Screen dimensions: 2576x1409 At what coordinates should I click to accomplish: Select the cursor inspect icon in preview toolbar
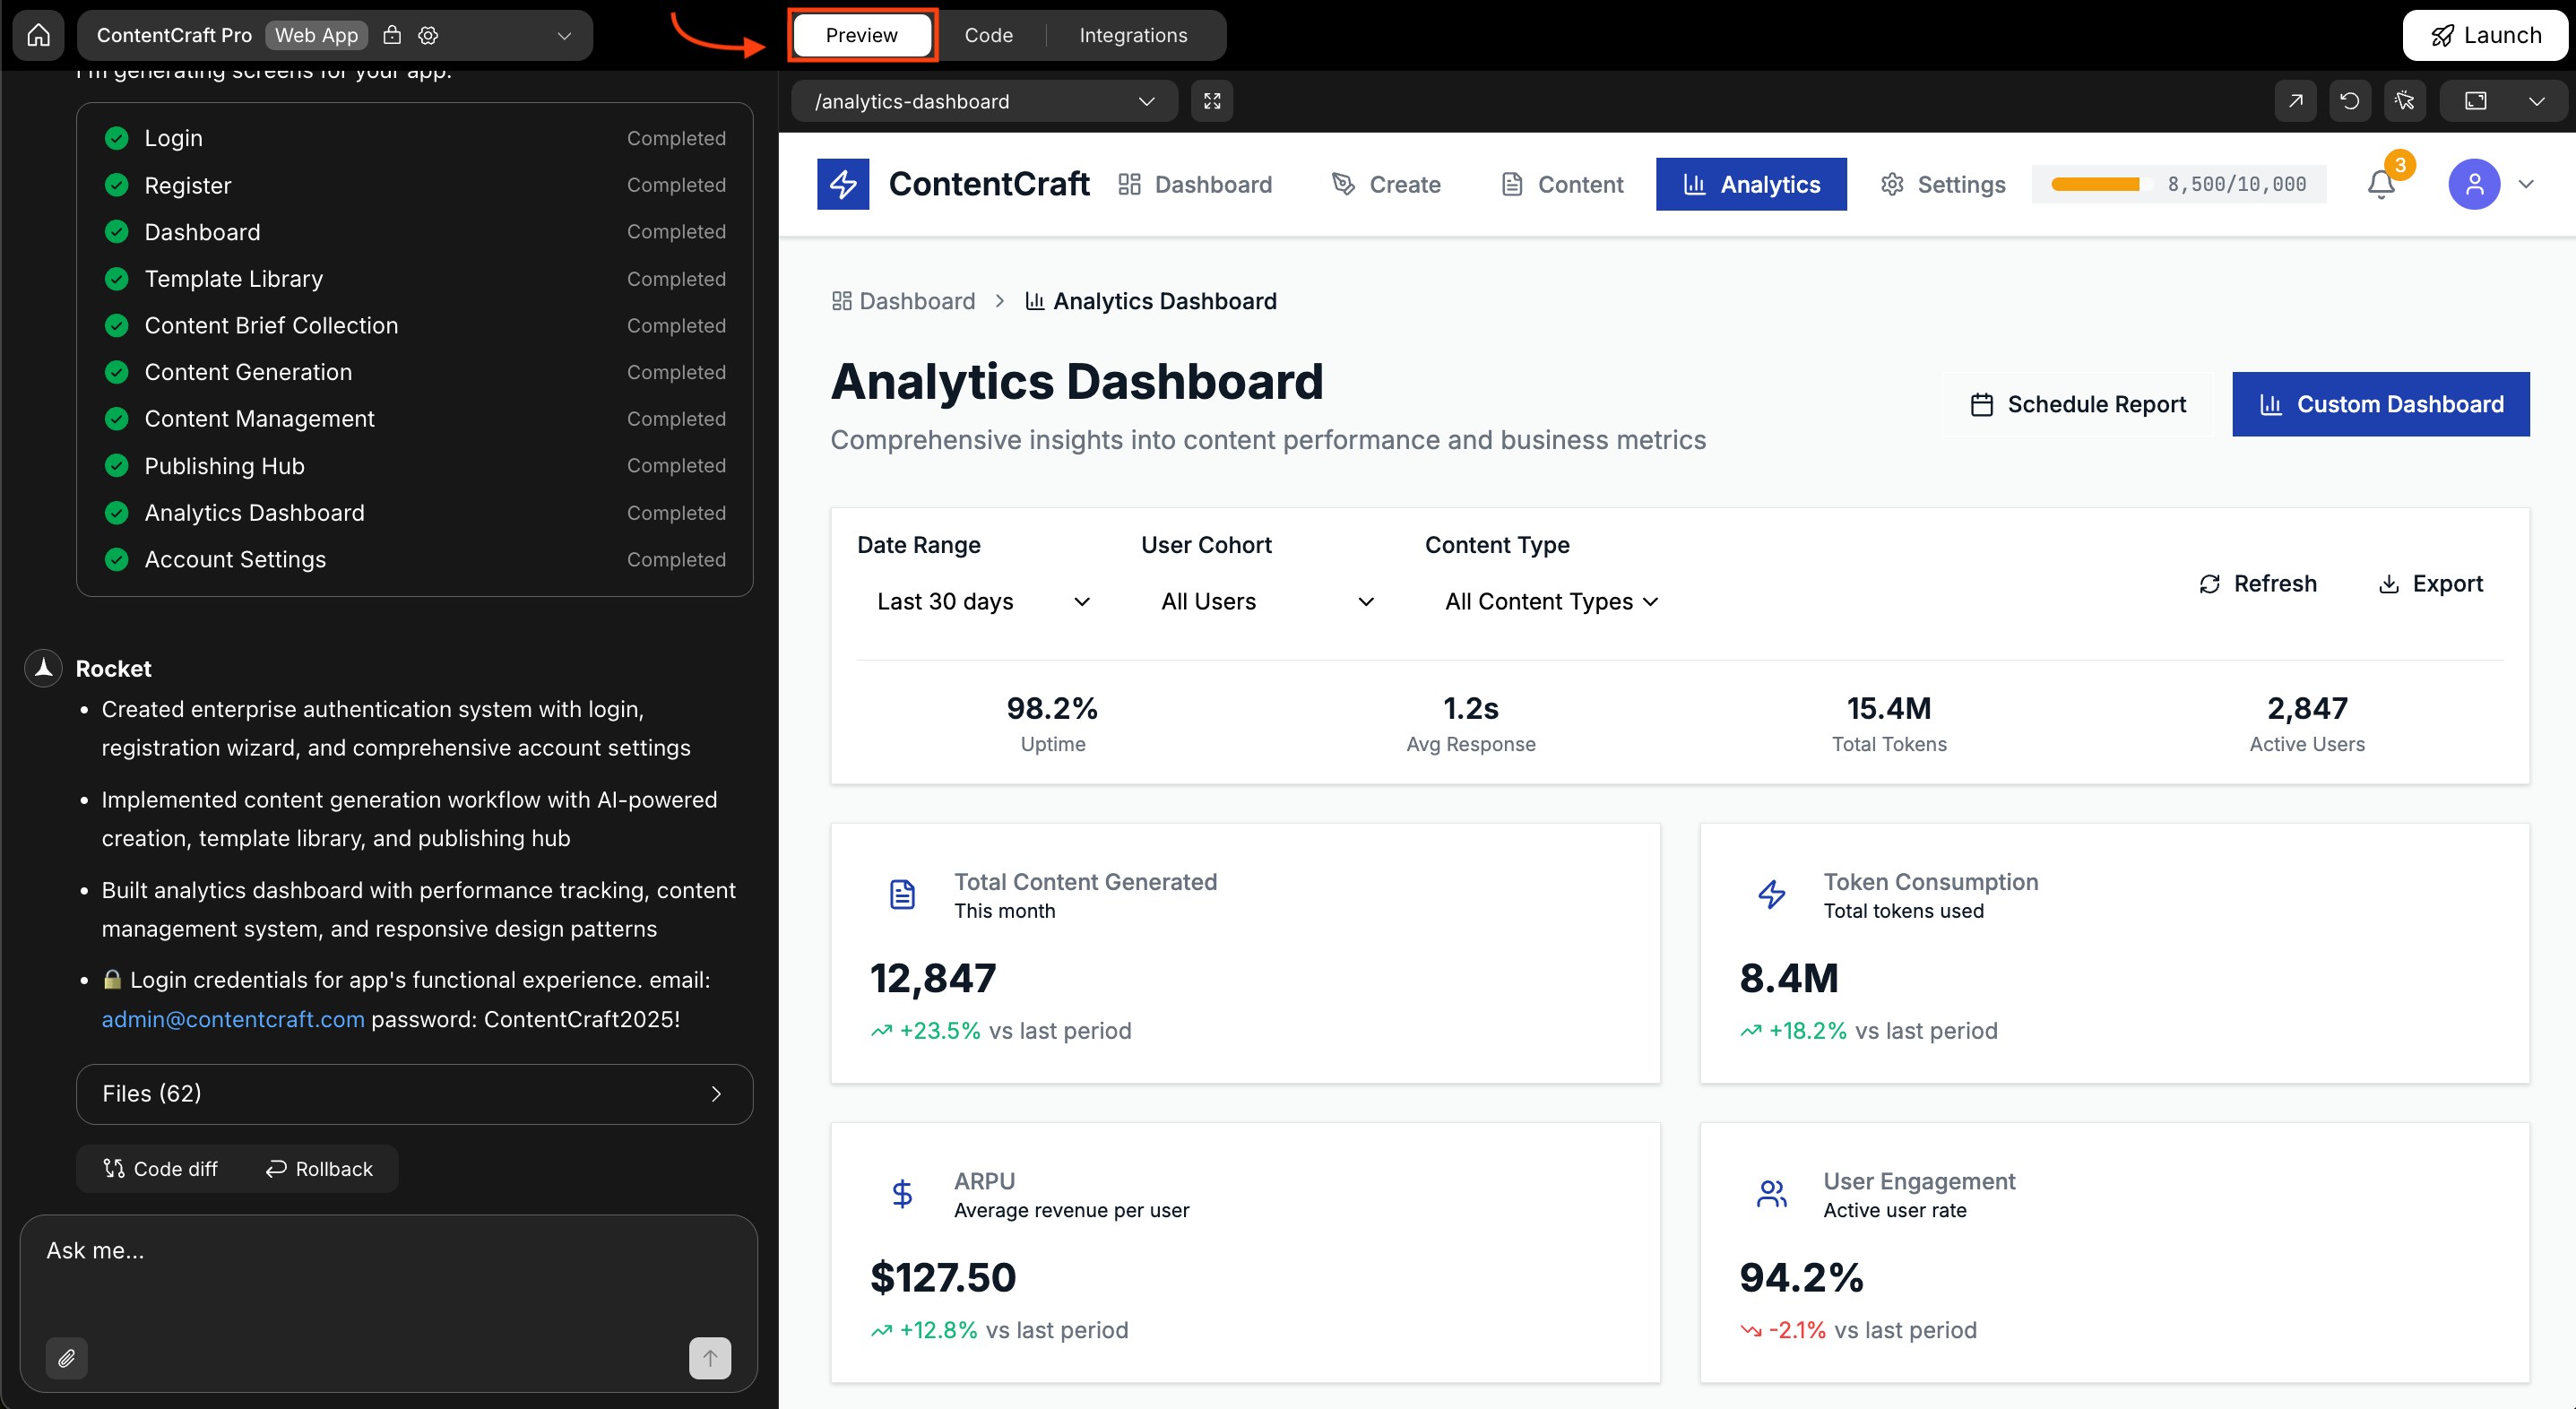point(2406,100)
